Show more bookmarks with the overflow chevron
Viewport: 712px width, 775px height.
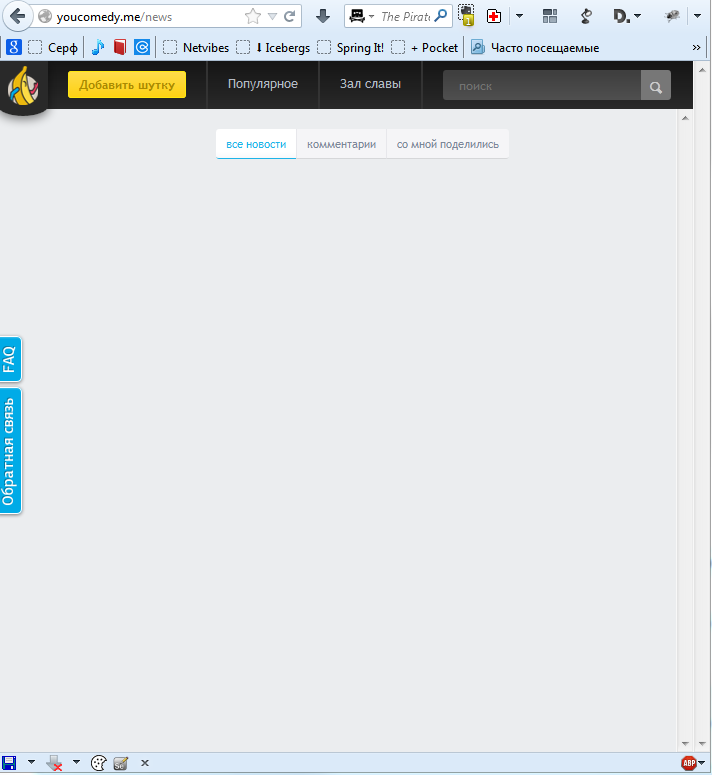point(697,47)
